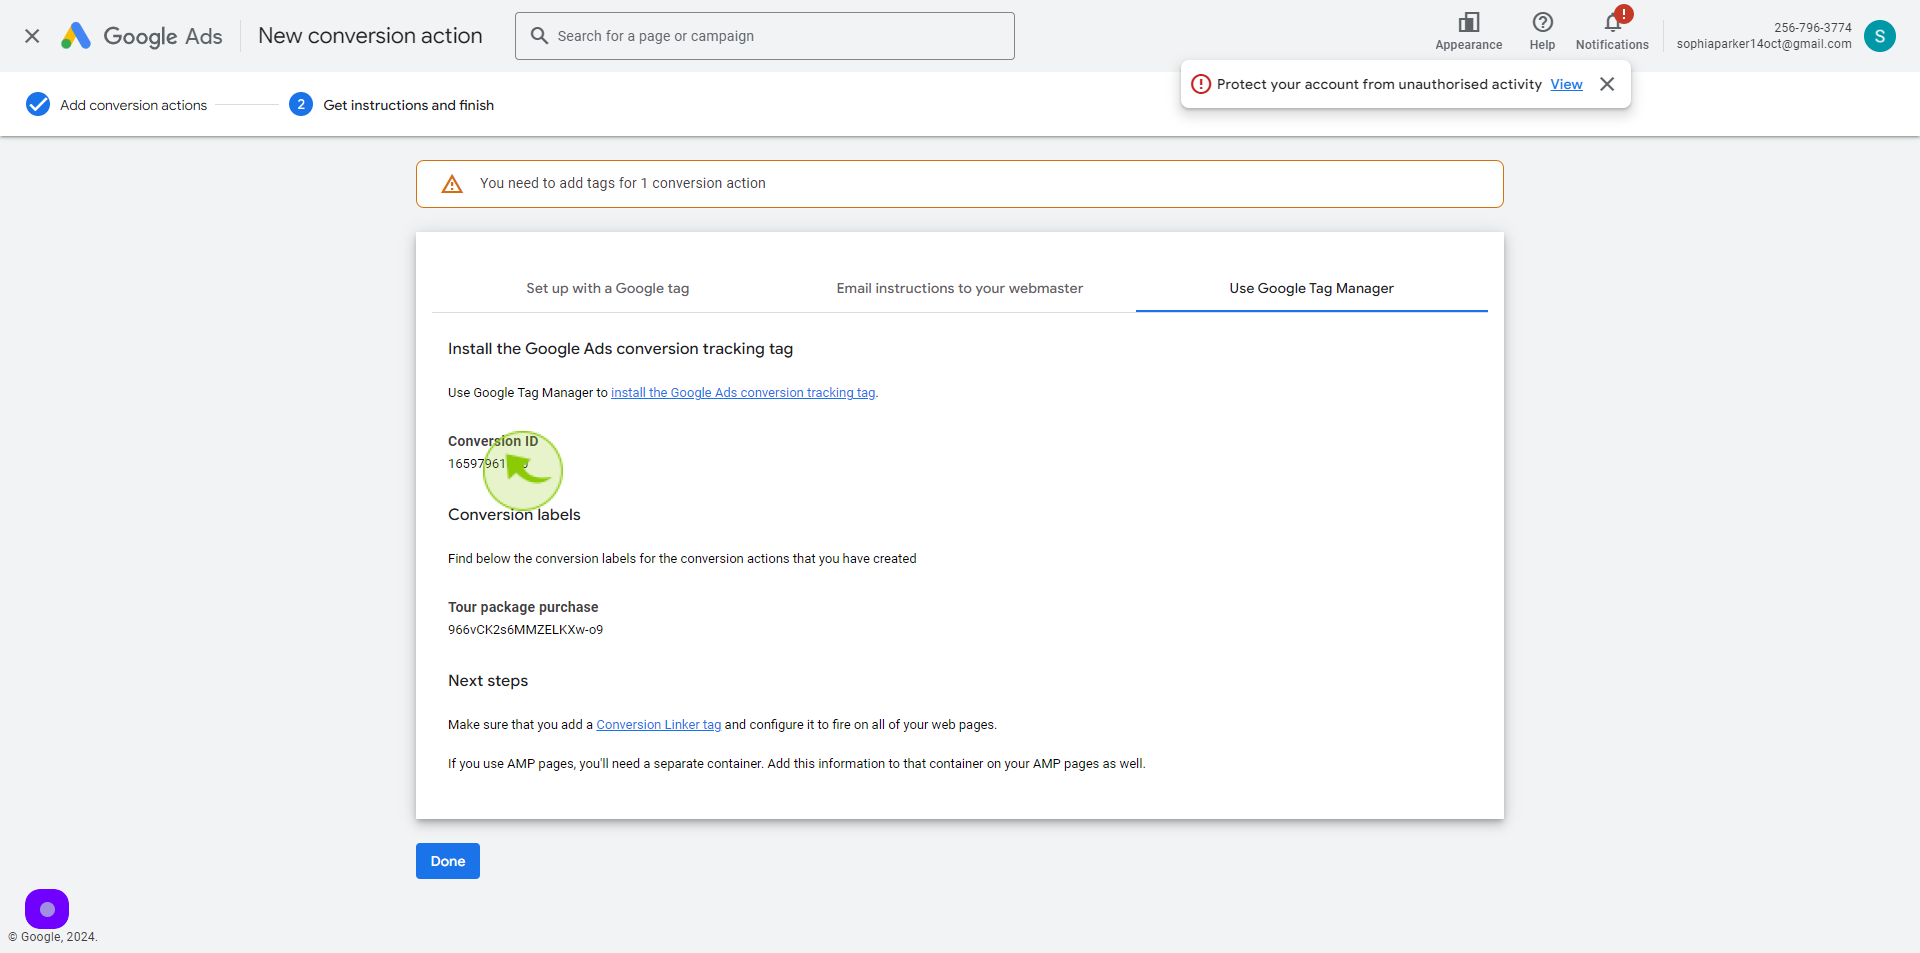Dismiss the protect your account banner

point(1607,84)
